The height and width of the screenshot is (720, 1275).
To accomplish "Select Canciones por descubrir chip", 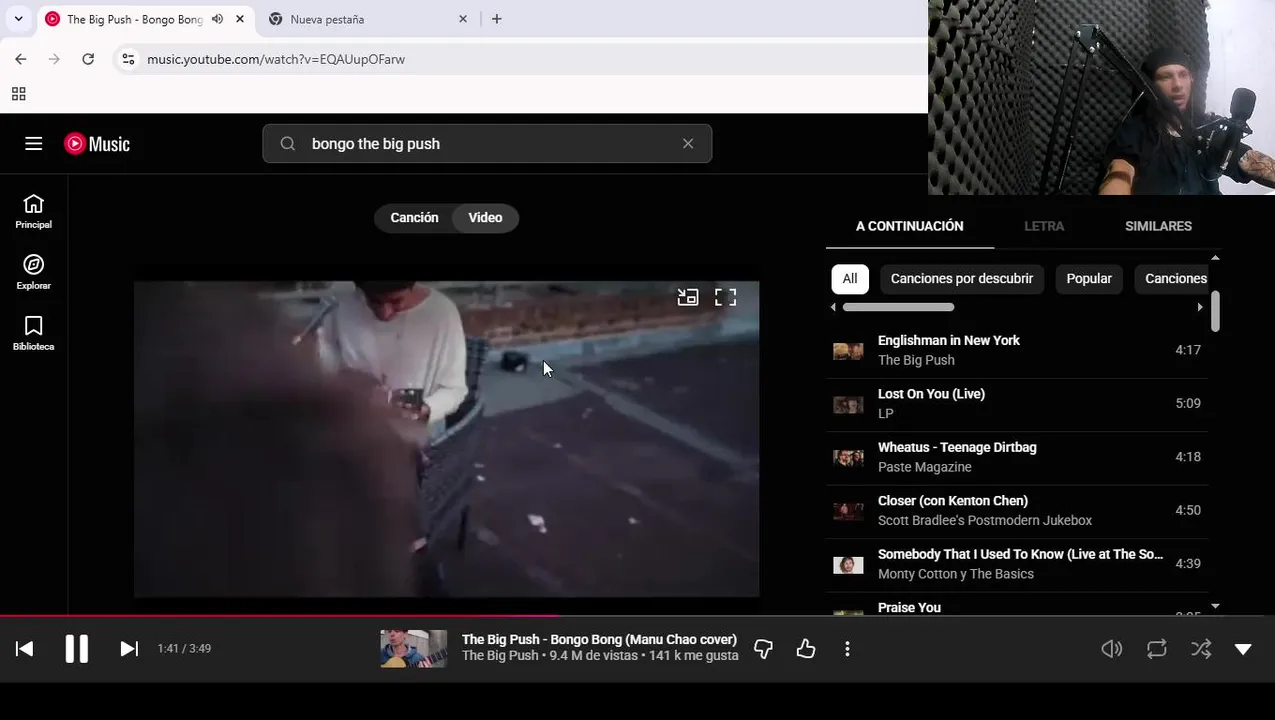I will coord(962,279).
